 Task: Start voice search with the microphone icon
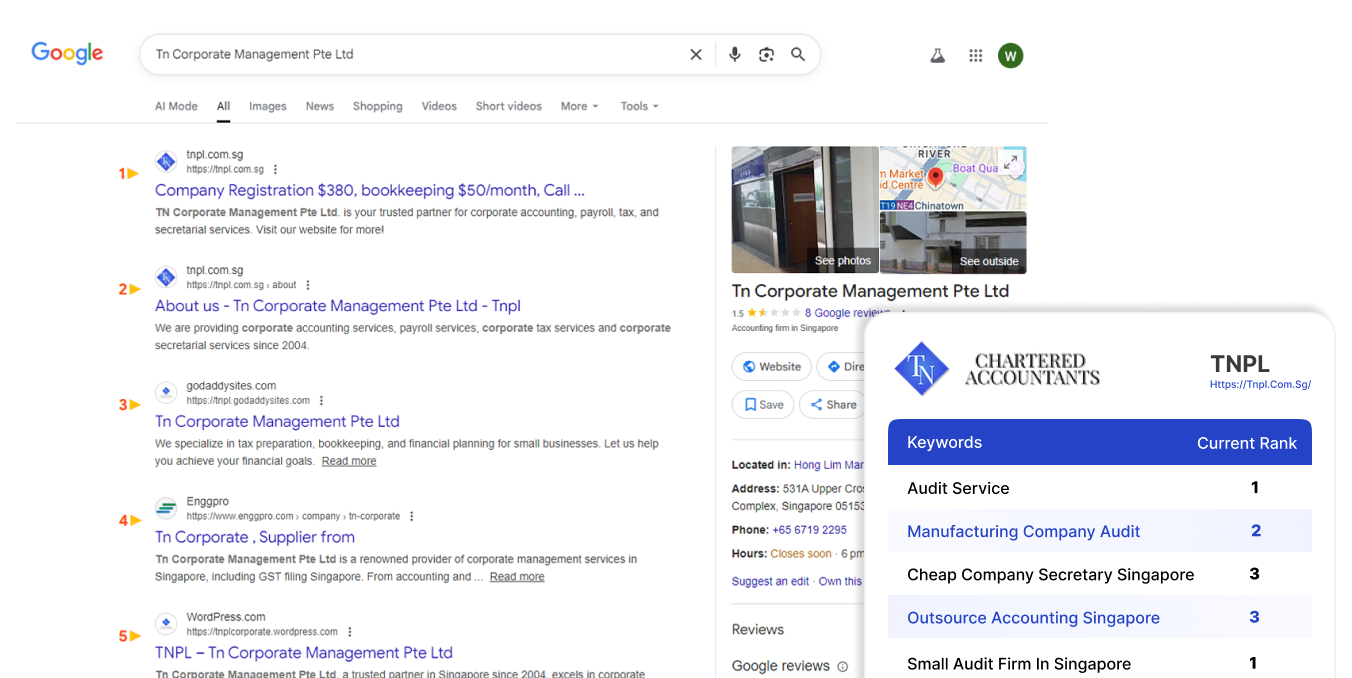point(735,55)
